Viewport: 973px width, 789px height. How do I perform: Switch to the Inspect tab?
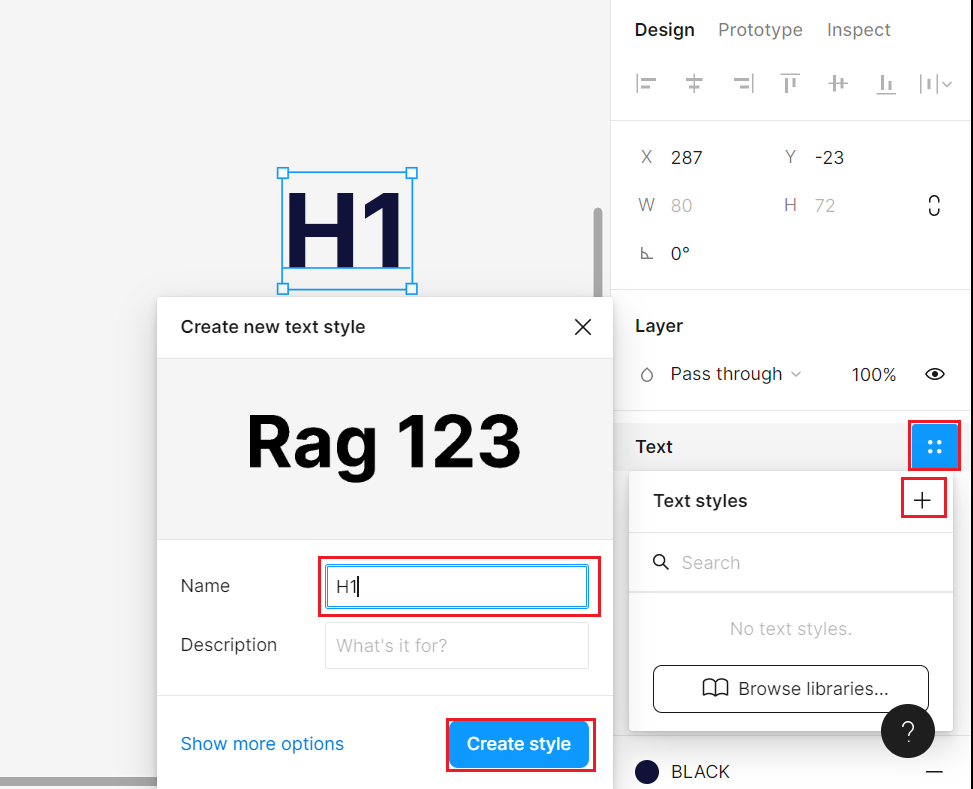858,30
